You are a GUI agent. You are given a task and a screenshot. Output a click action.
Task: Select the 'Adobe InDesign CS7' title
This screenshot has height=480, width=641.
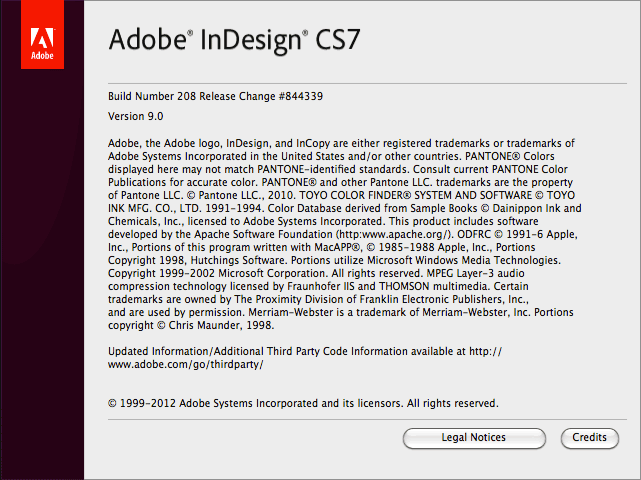234,40
